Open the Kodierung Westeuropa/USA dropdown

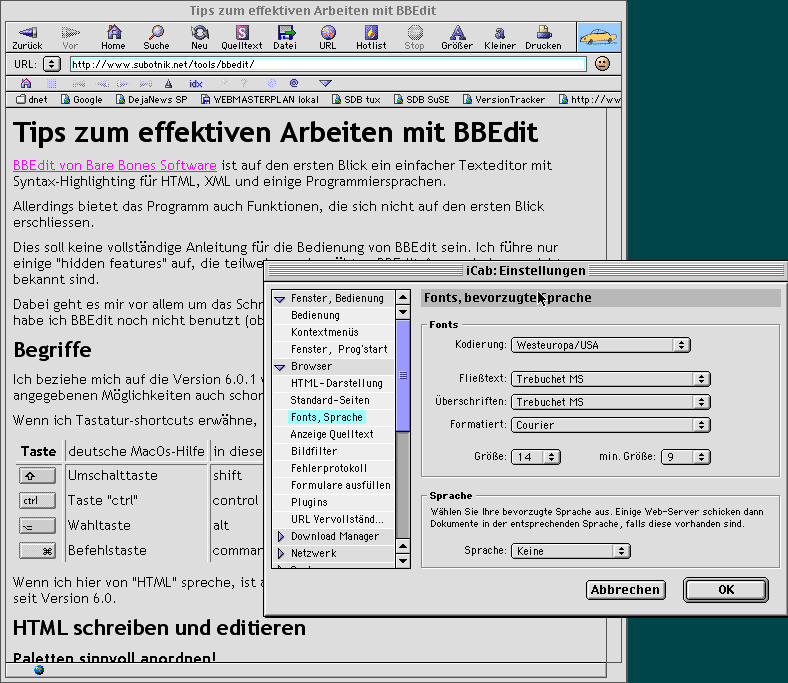601,345
